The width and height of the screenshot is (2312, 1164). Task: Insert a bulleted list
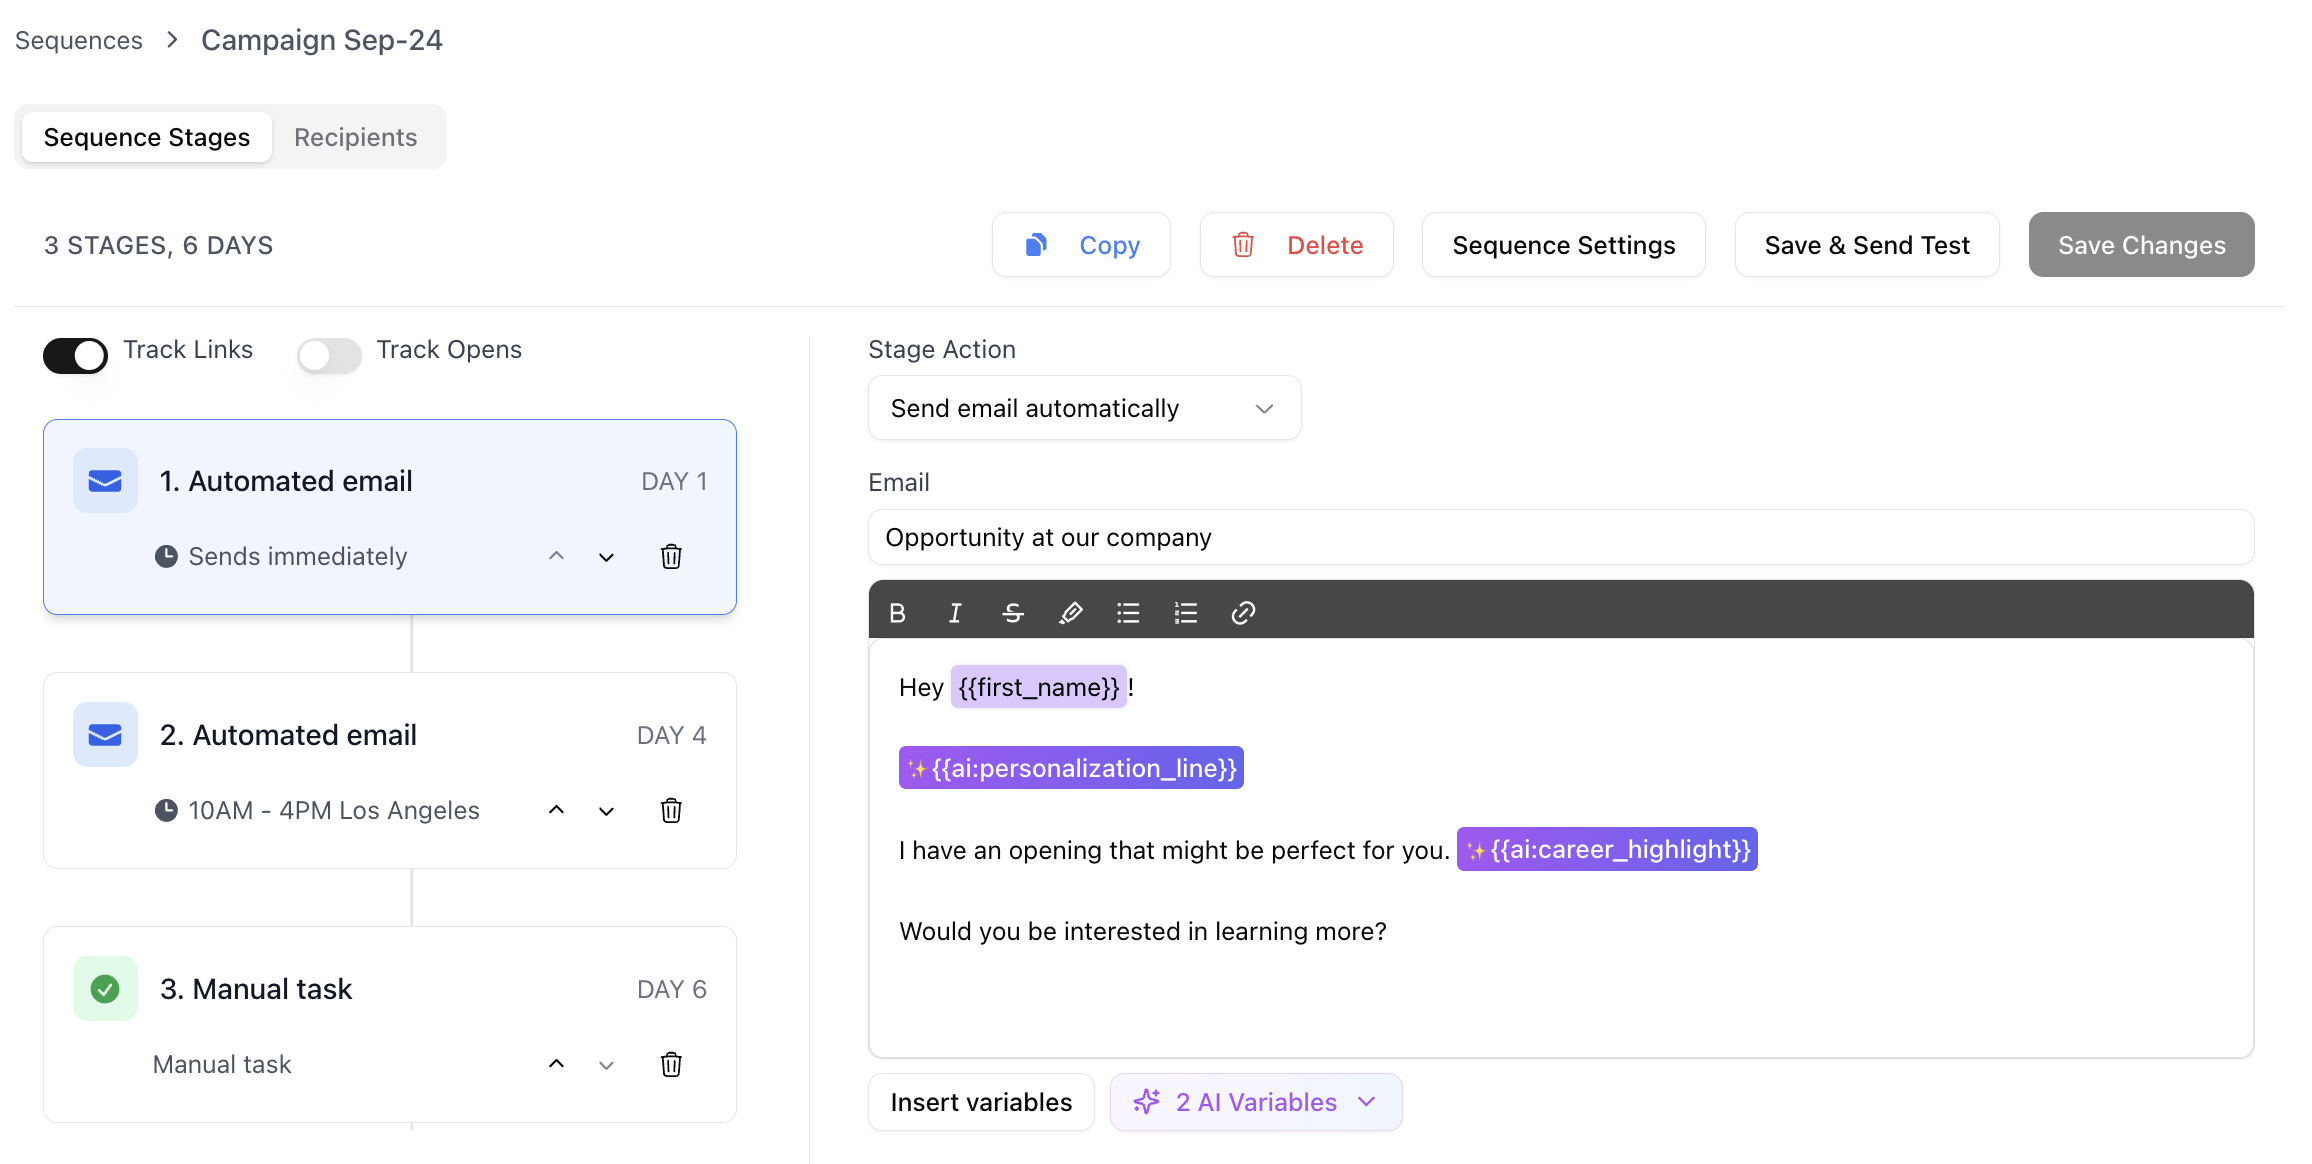pos(1128,613)
